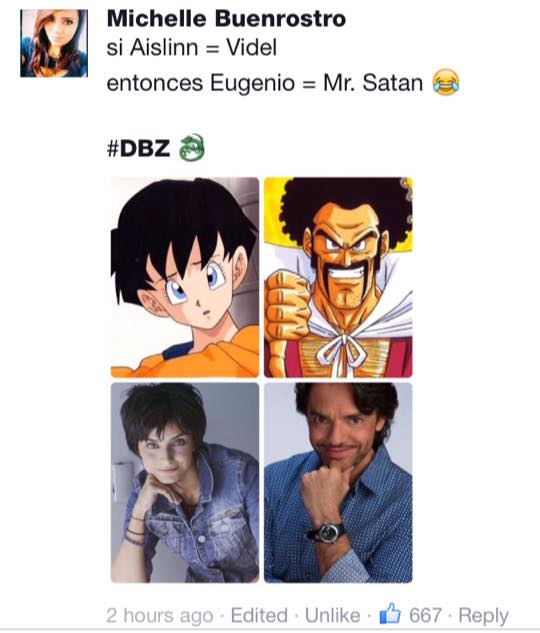Click the Unlike button
The width and height of the screenshot is (540, 633).
coord(333,616)
